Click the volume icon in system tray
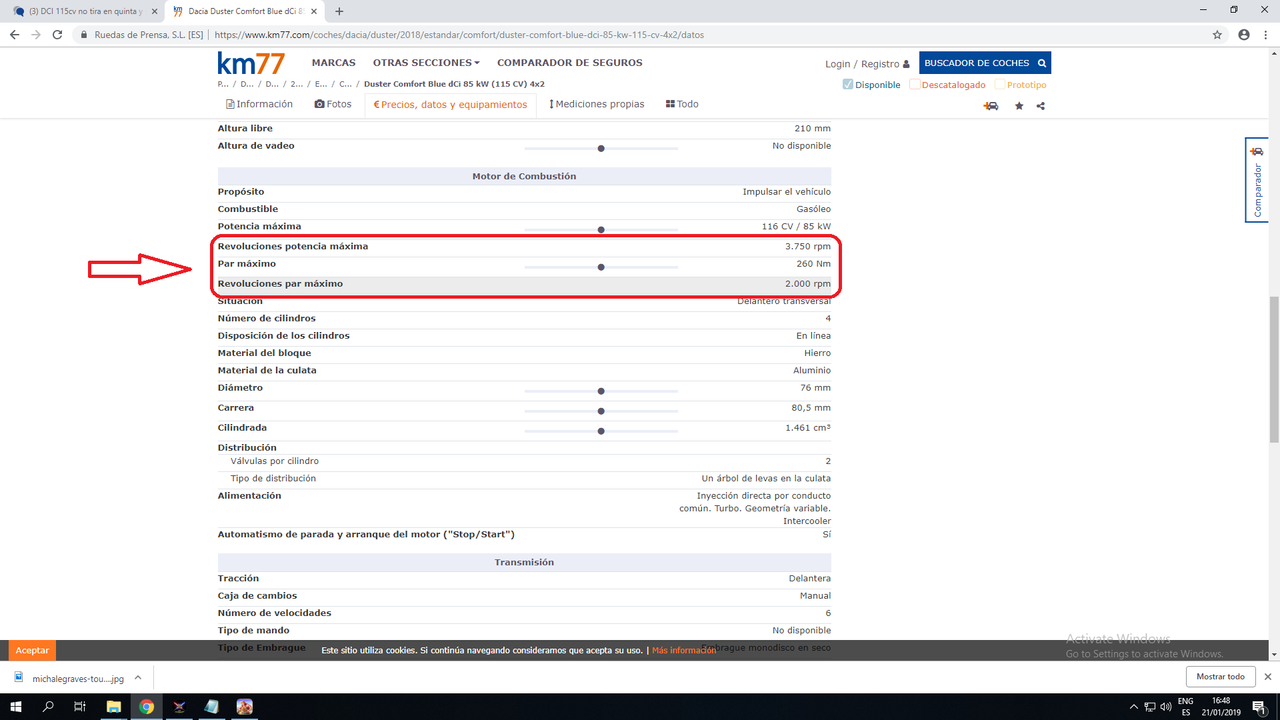The image size is (1280, 720). click(x=1166, y=706)
